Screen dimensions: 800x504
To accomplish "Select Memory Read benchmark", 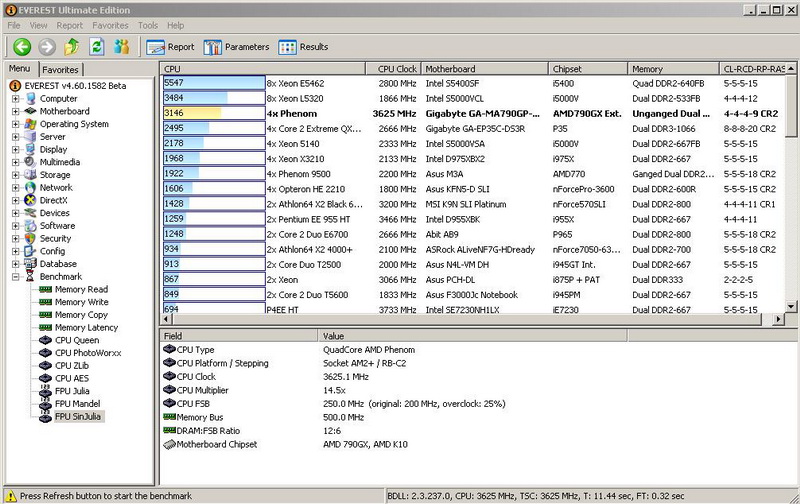I will (82, 289).
